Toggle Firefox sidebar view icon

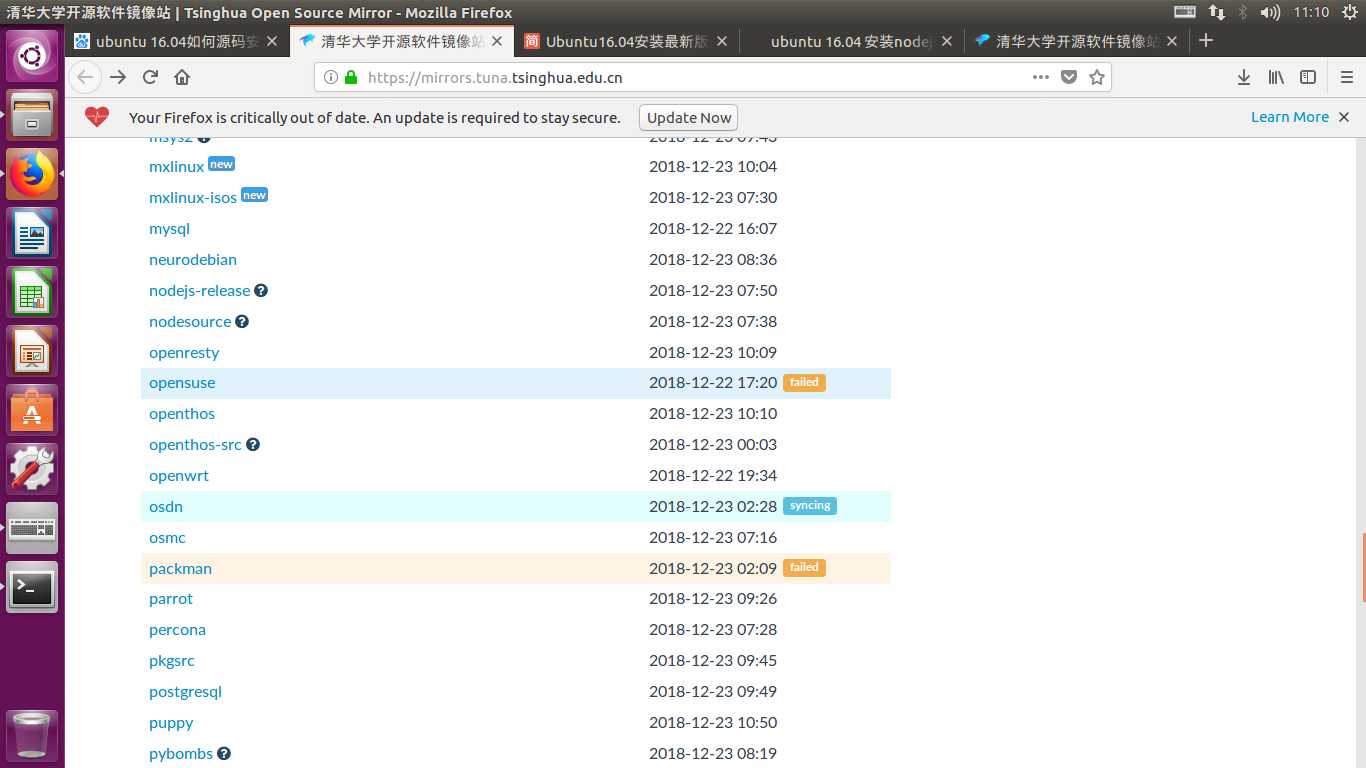pyautogui.click(x=1308, y=77)
